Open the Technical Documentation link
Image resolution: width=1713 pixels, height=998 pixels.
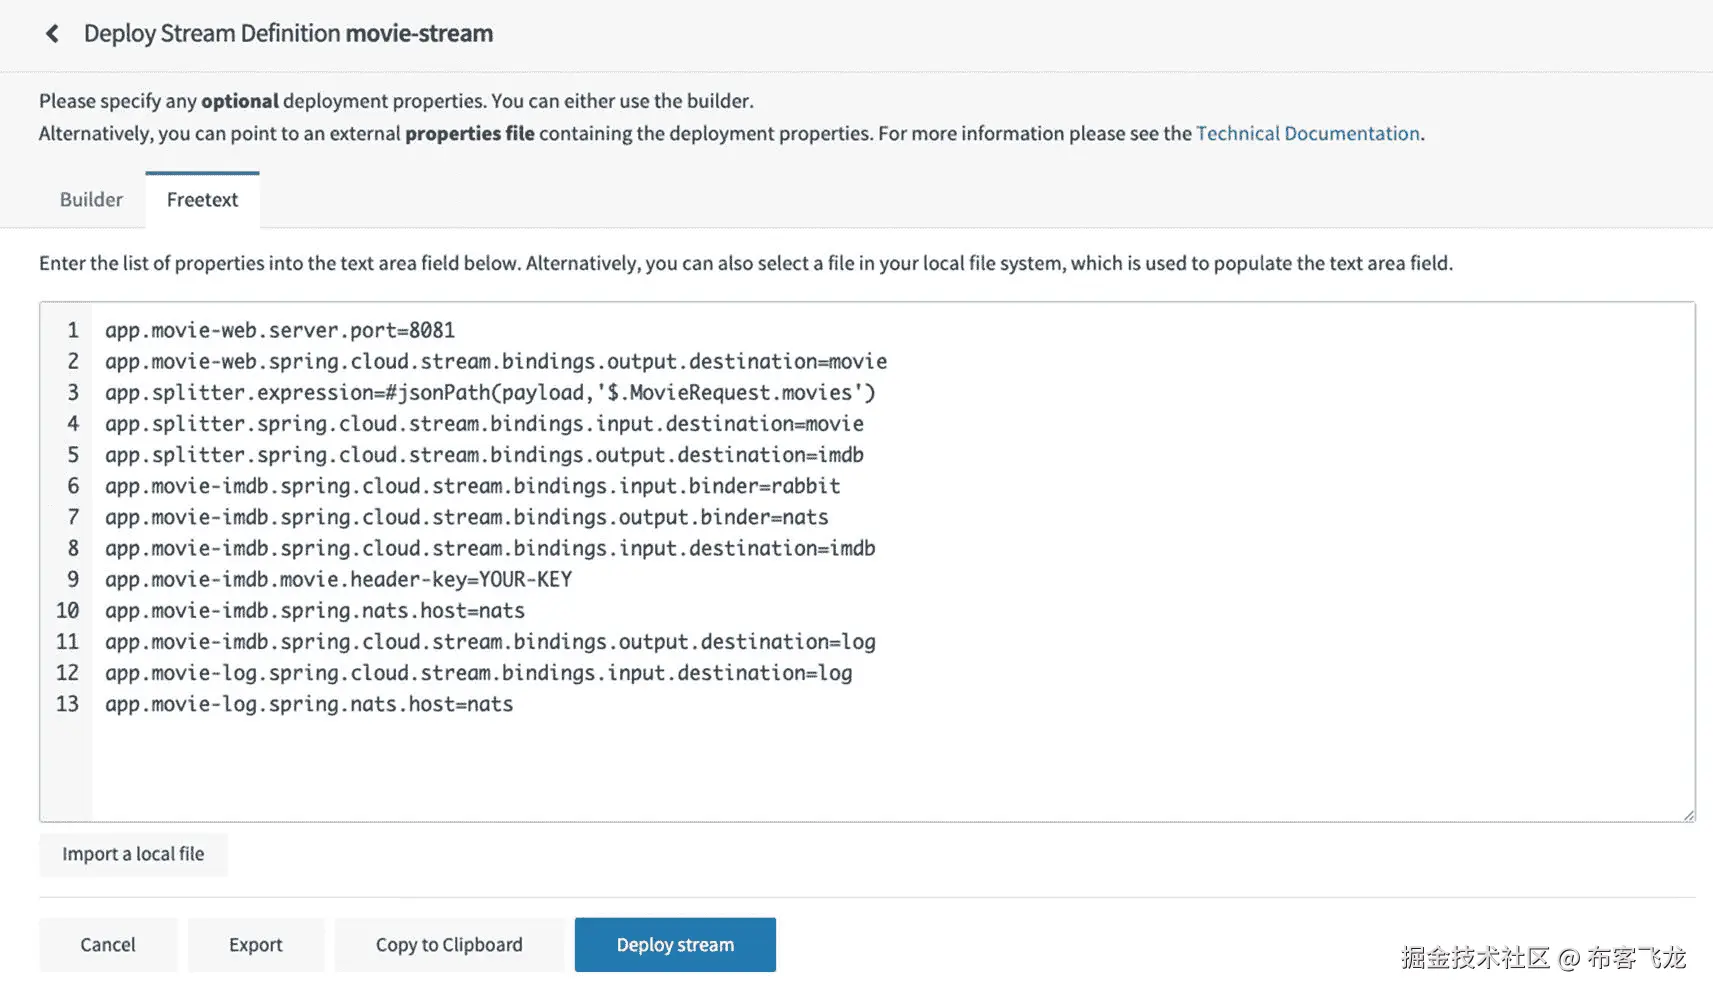click(x=1308, y=133)
